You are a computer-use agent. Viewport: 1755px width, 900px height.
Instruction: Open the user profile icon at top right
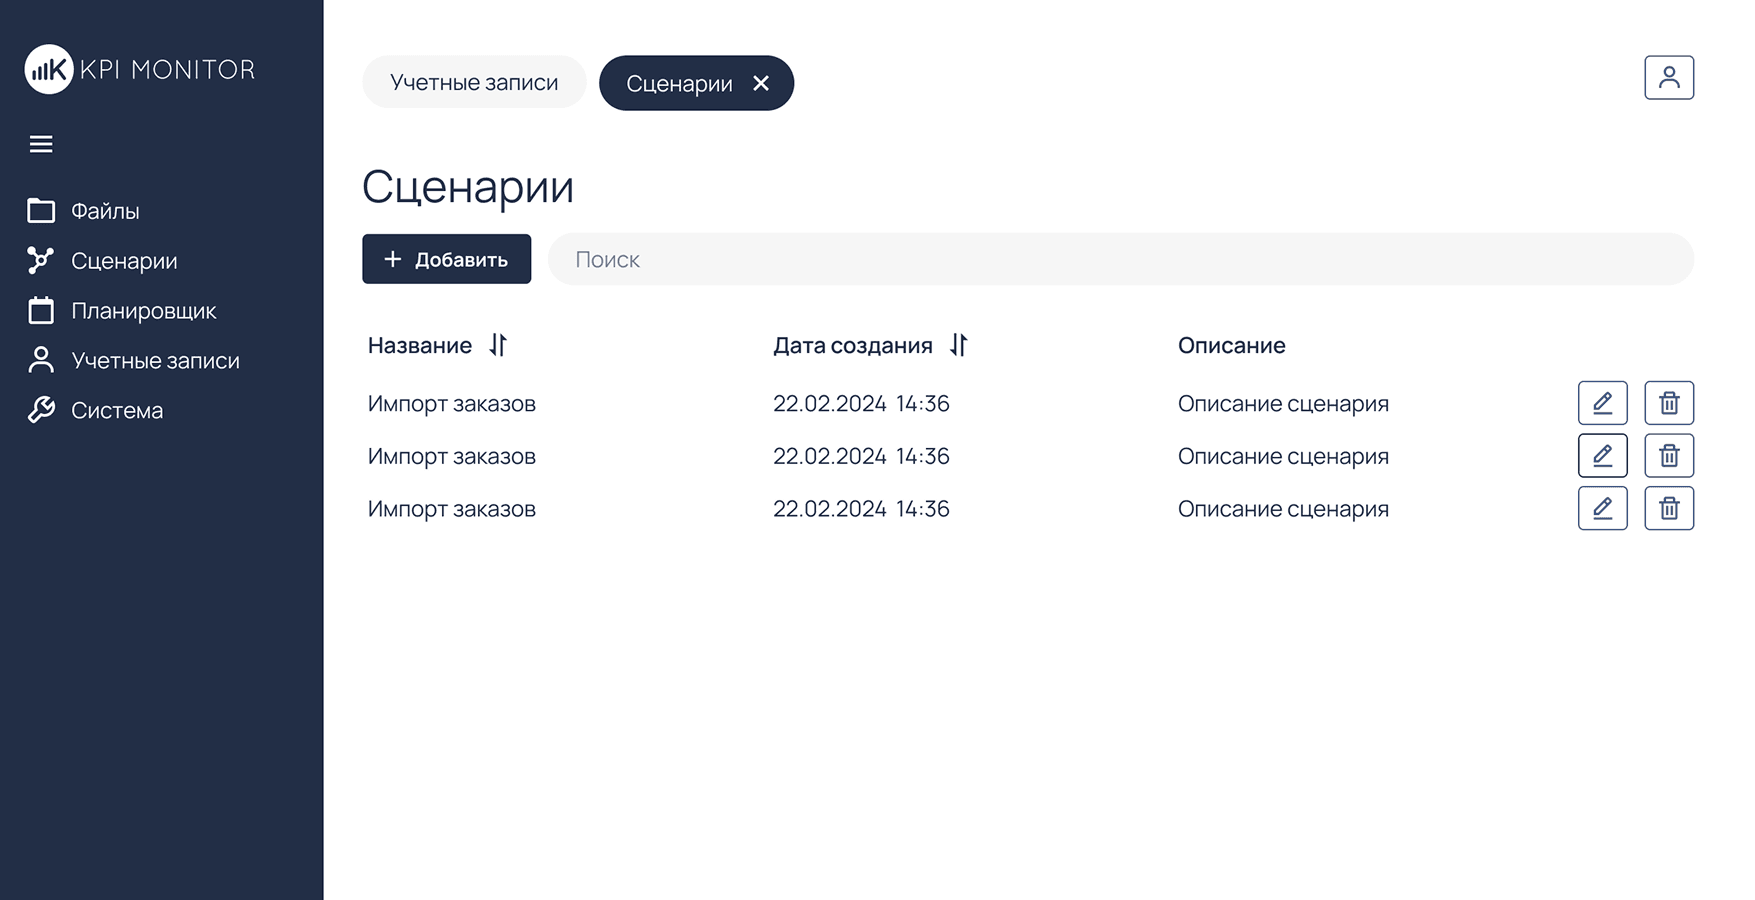click(x=1669, y=77)
